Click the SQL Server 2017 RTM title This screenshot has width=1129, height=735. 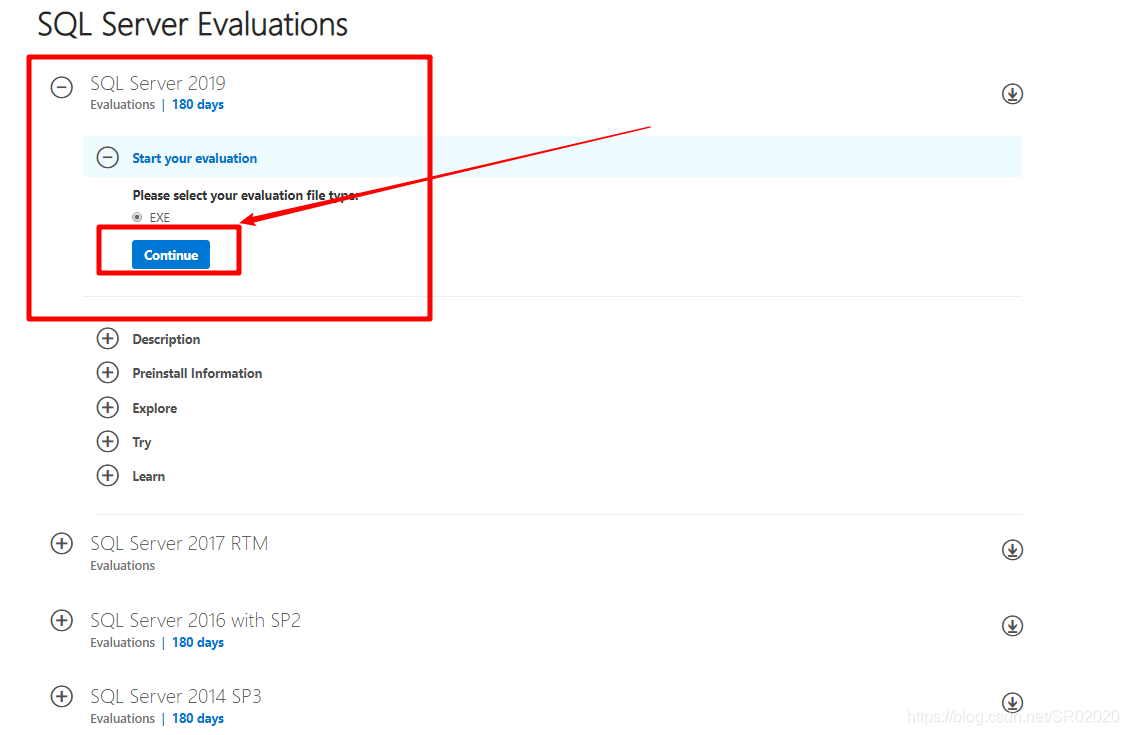point(179,544)
